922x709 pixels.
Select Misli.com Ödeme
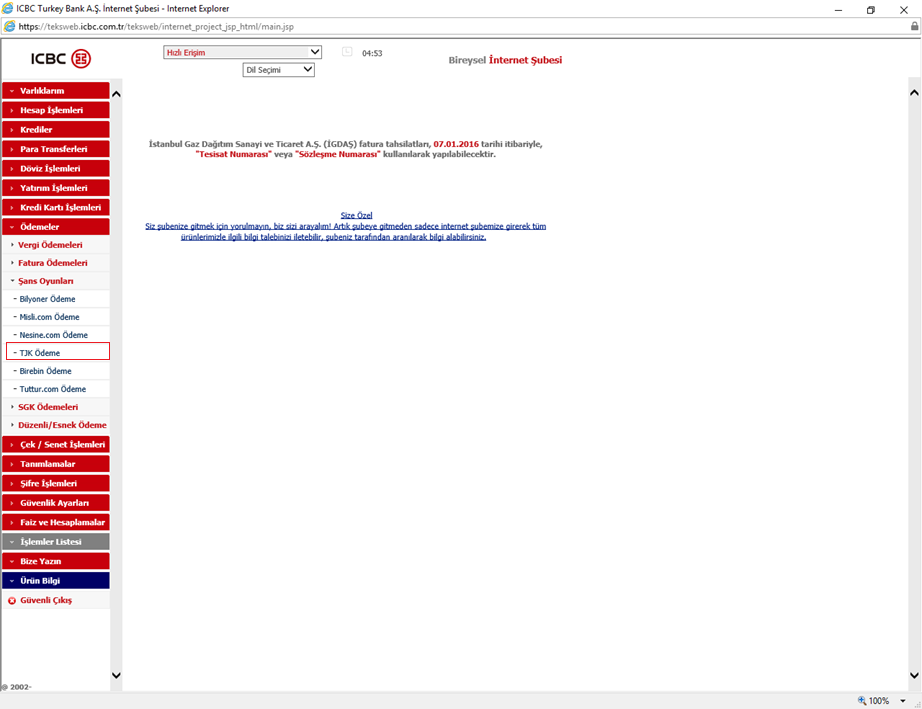click(x=58, y=317)
